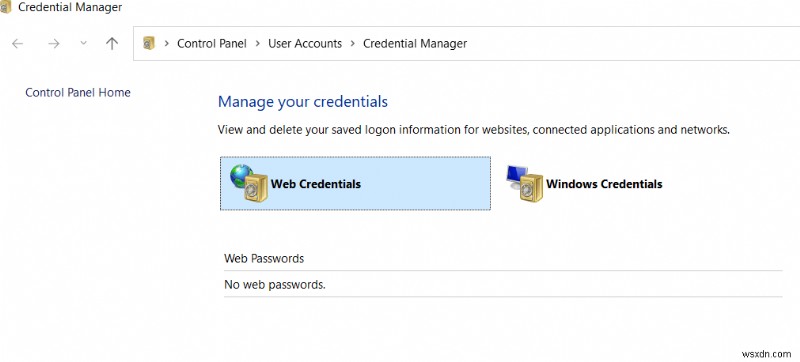Switch to the Windows Credentials label
Image resolution: width=800 pixels, height=362 pixels.
click(604, 184)
